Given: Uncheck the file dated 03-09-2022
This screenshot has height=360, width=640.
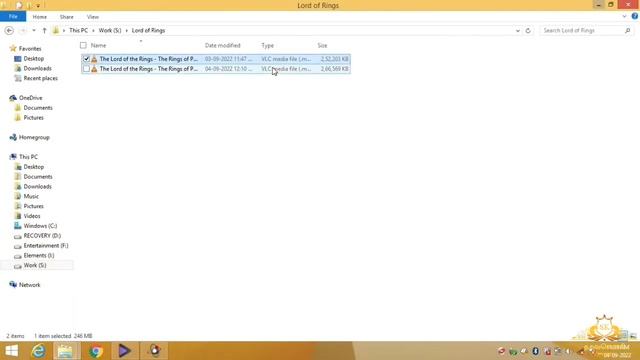Looking at the screenshot, I should pos(86,59).
